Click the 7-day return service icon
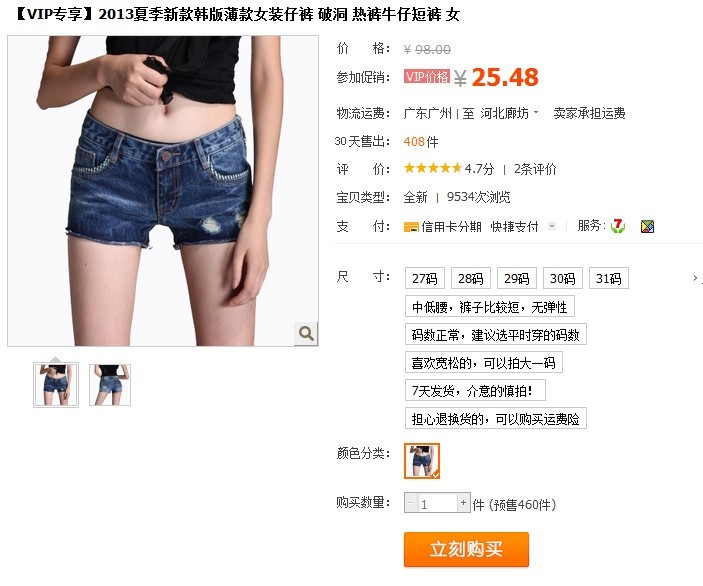 coord(618,226)
